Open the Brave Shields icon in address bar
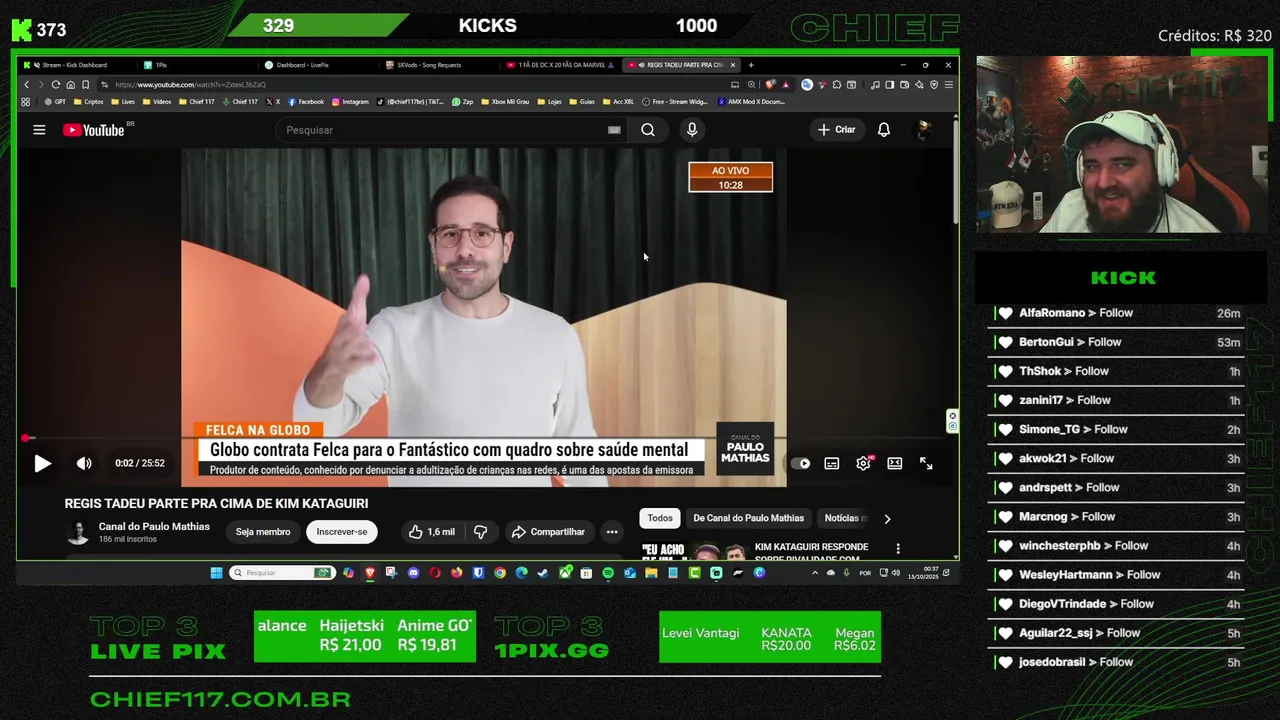The width and height of the screenshot is (1280, 720). click(x=769, y=85)
